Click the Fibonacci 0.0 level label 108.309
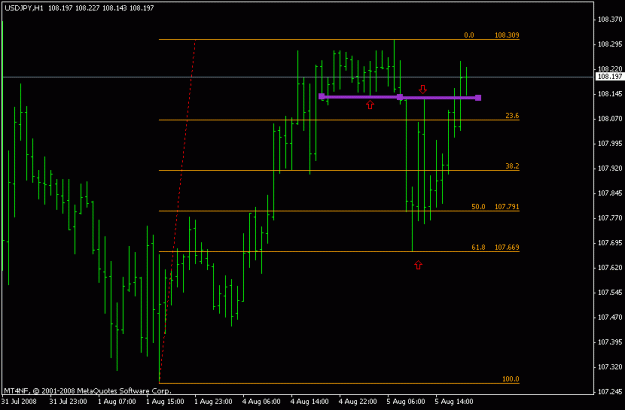Screen dimensions: 625x410 click(492, 35)
